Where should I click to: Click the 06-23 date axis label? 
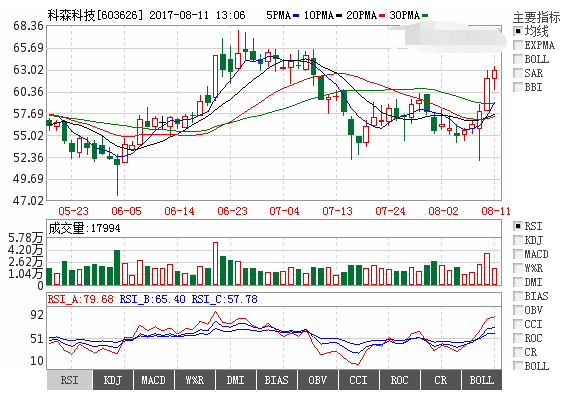pyautogui.click(x=232, y=211)
